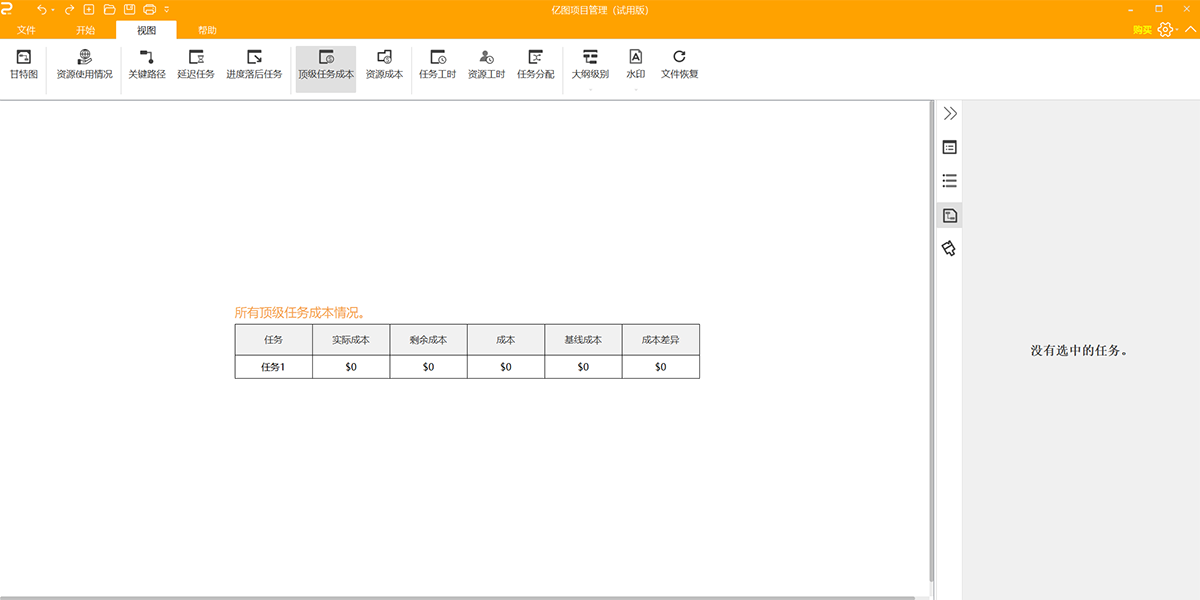
Task: View the task allocation report
Action: point(538,67)
